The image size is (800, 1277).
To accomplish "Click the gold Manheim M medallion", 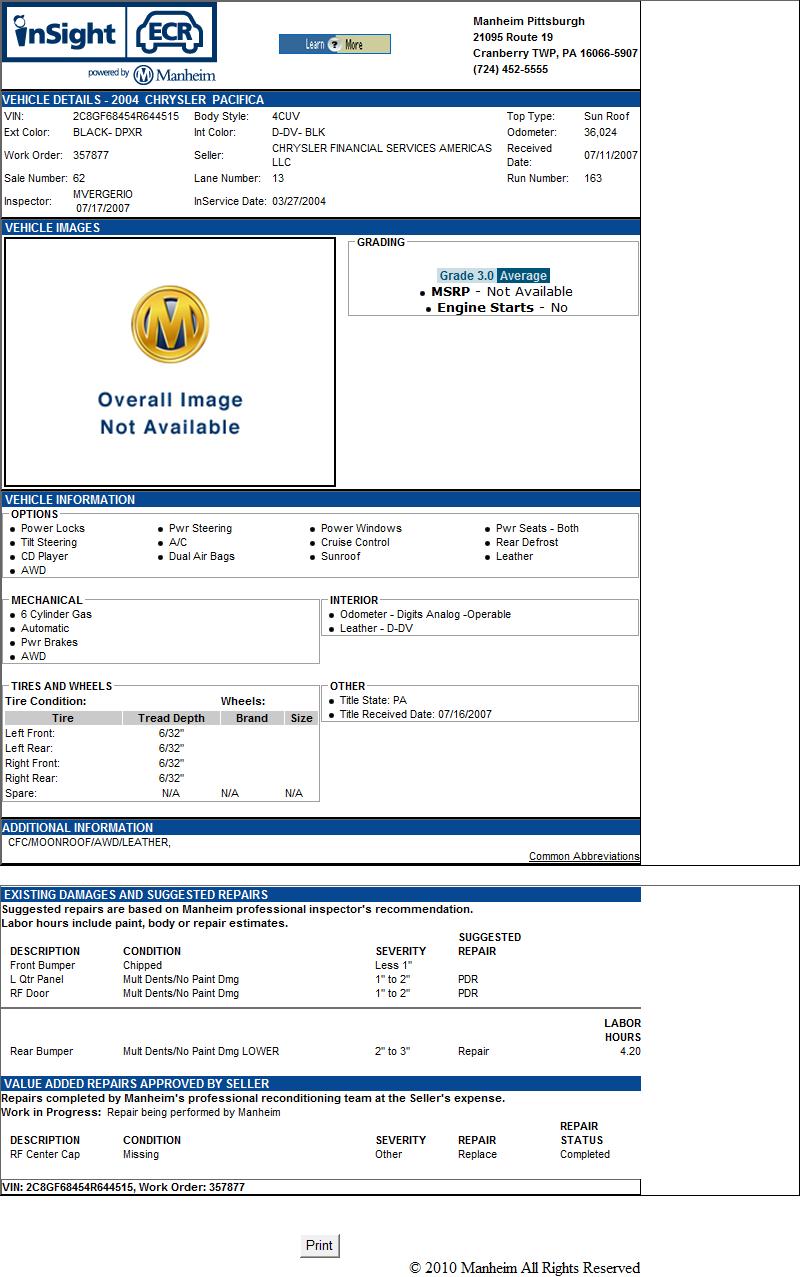I will tap(169, 326).
